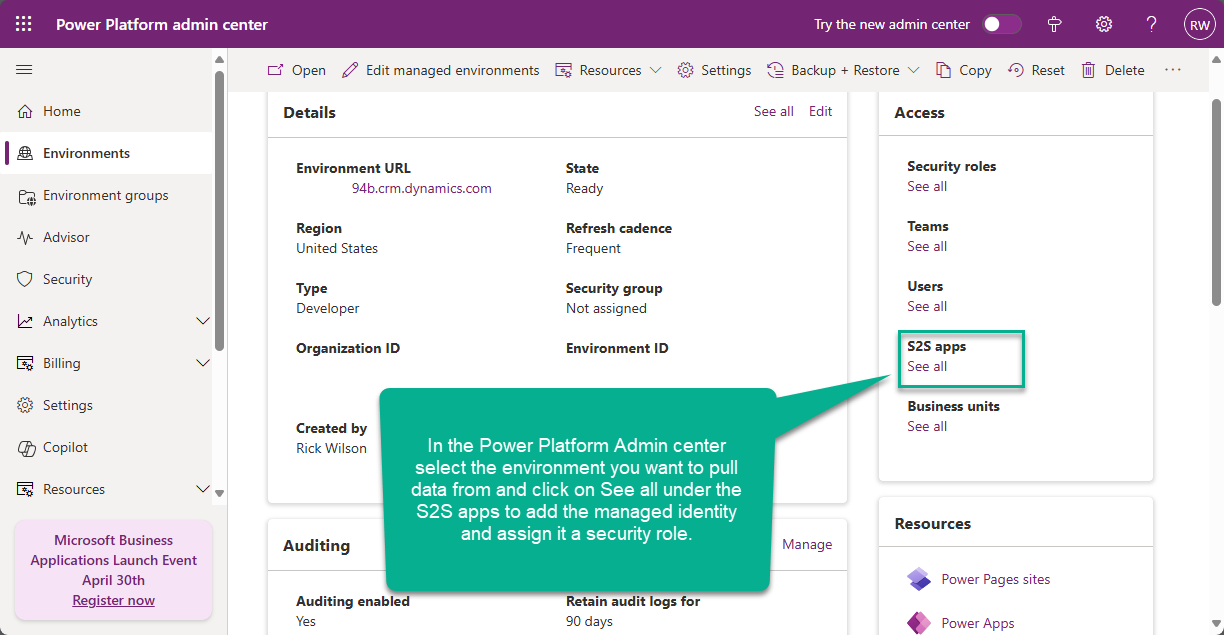This screenshot has height=635, width=1224.
Task: Click See all under S2S apps
Action: click(927, 366)
